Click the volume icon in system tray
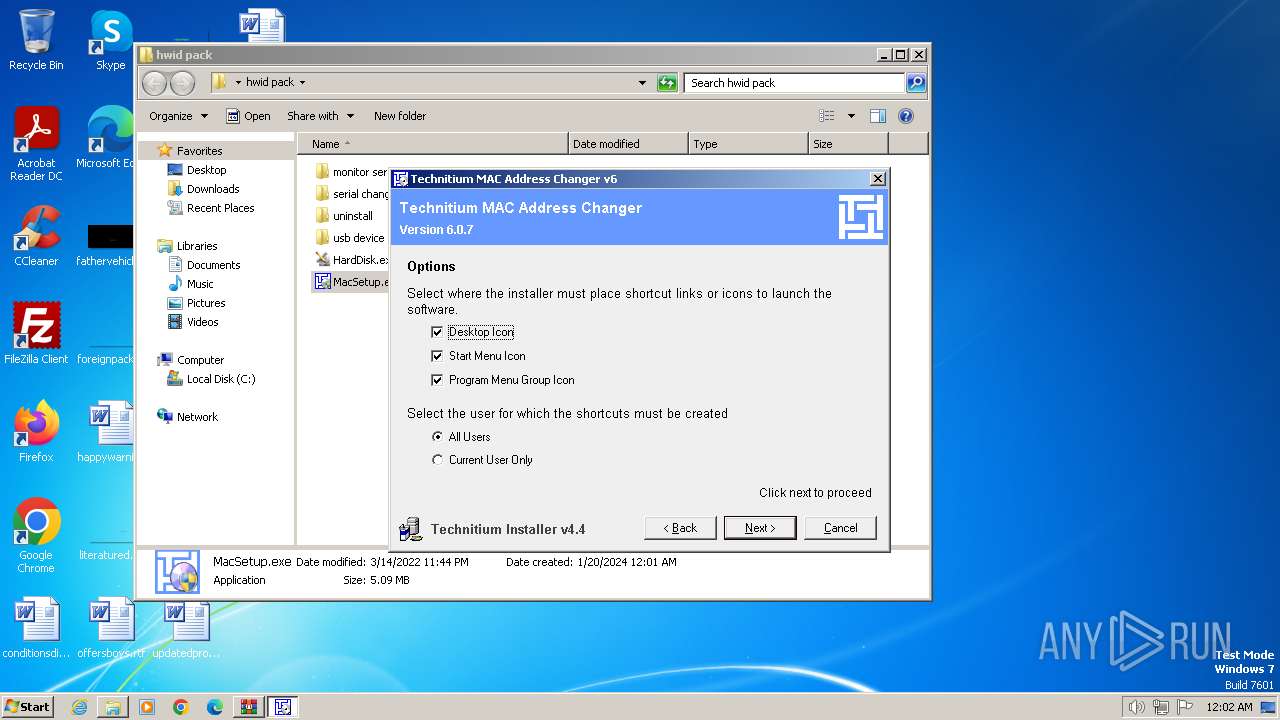This screenshot has height=720, width=1280. click(x=1137, y=707)
